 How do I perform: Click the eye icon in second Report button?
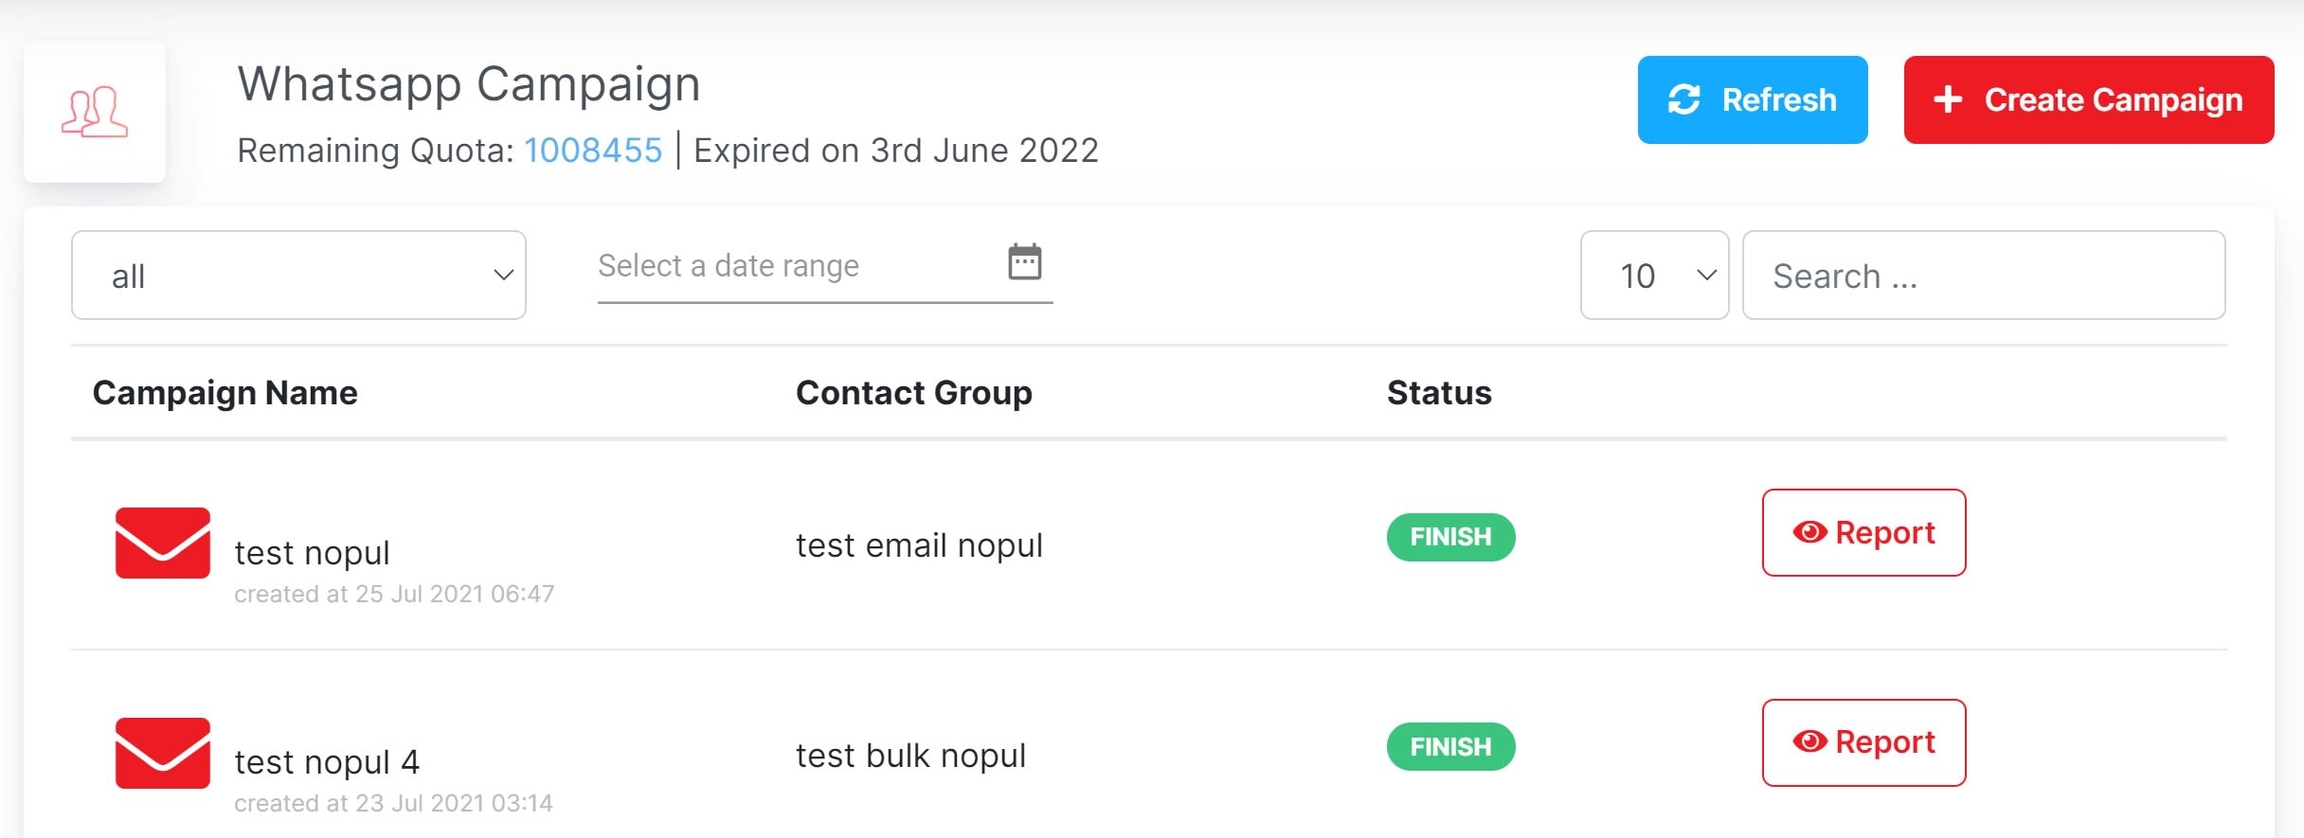coord(1809,742)
